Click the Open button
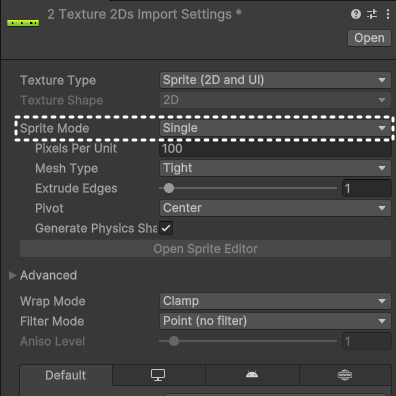 (x=369, y=38)
